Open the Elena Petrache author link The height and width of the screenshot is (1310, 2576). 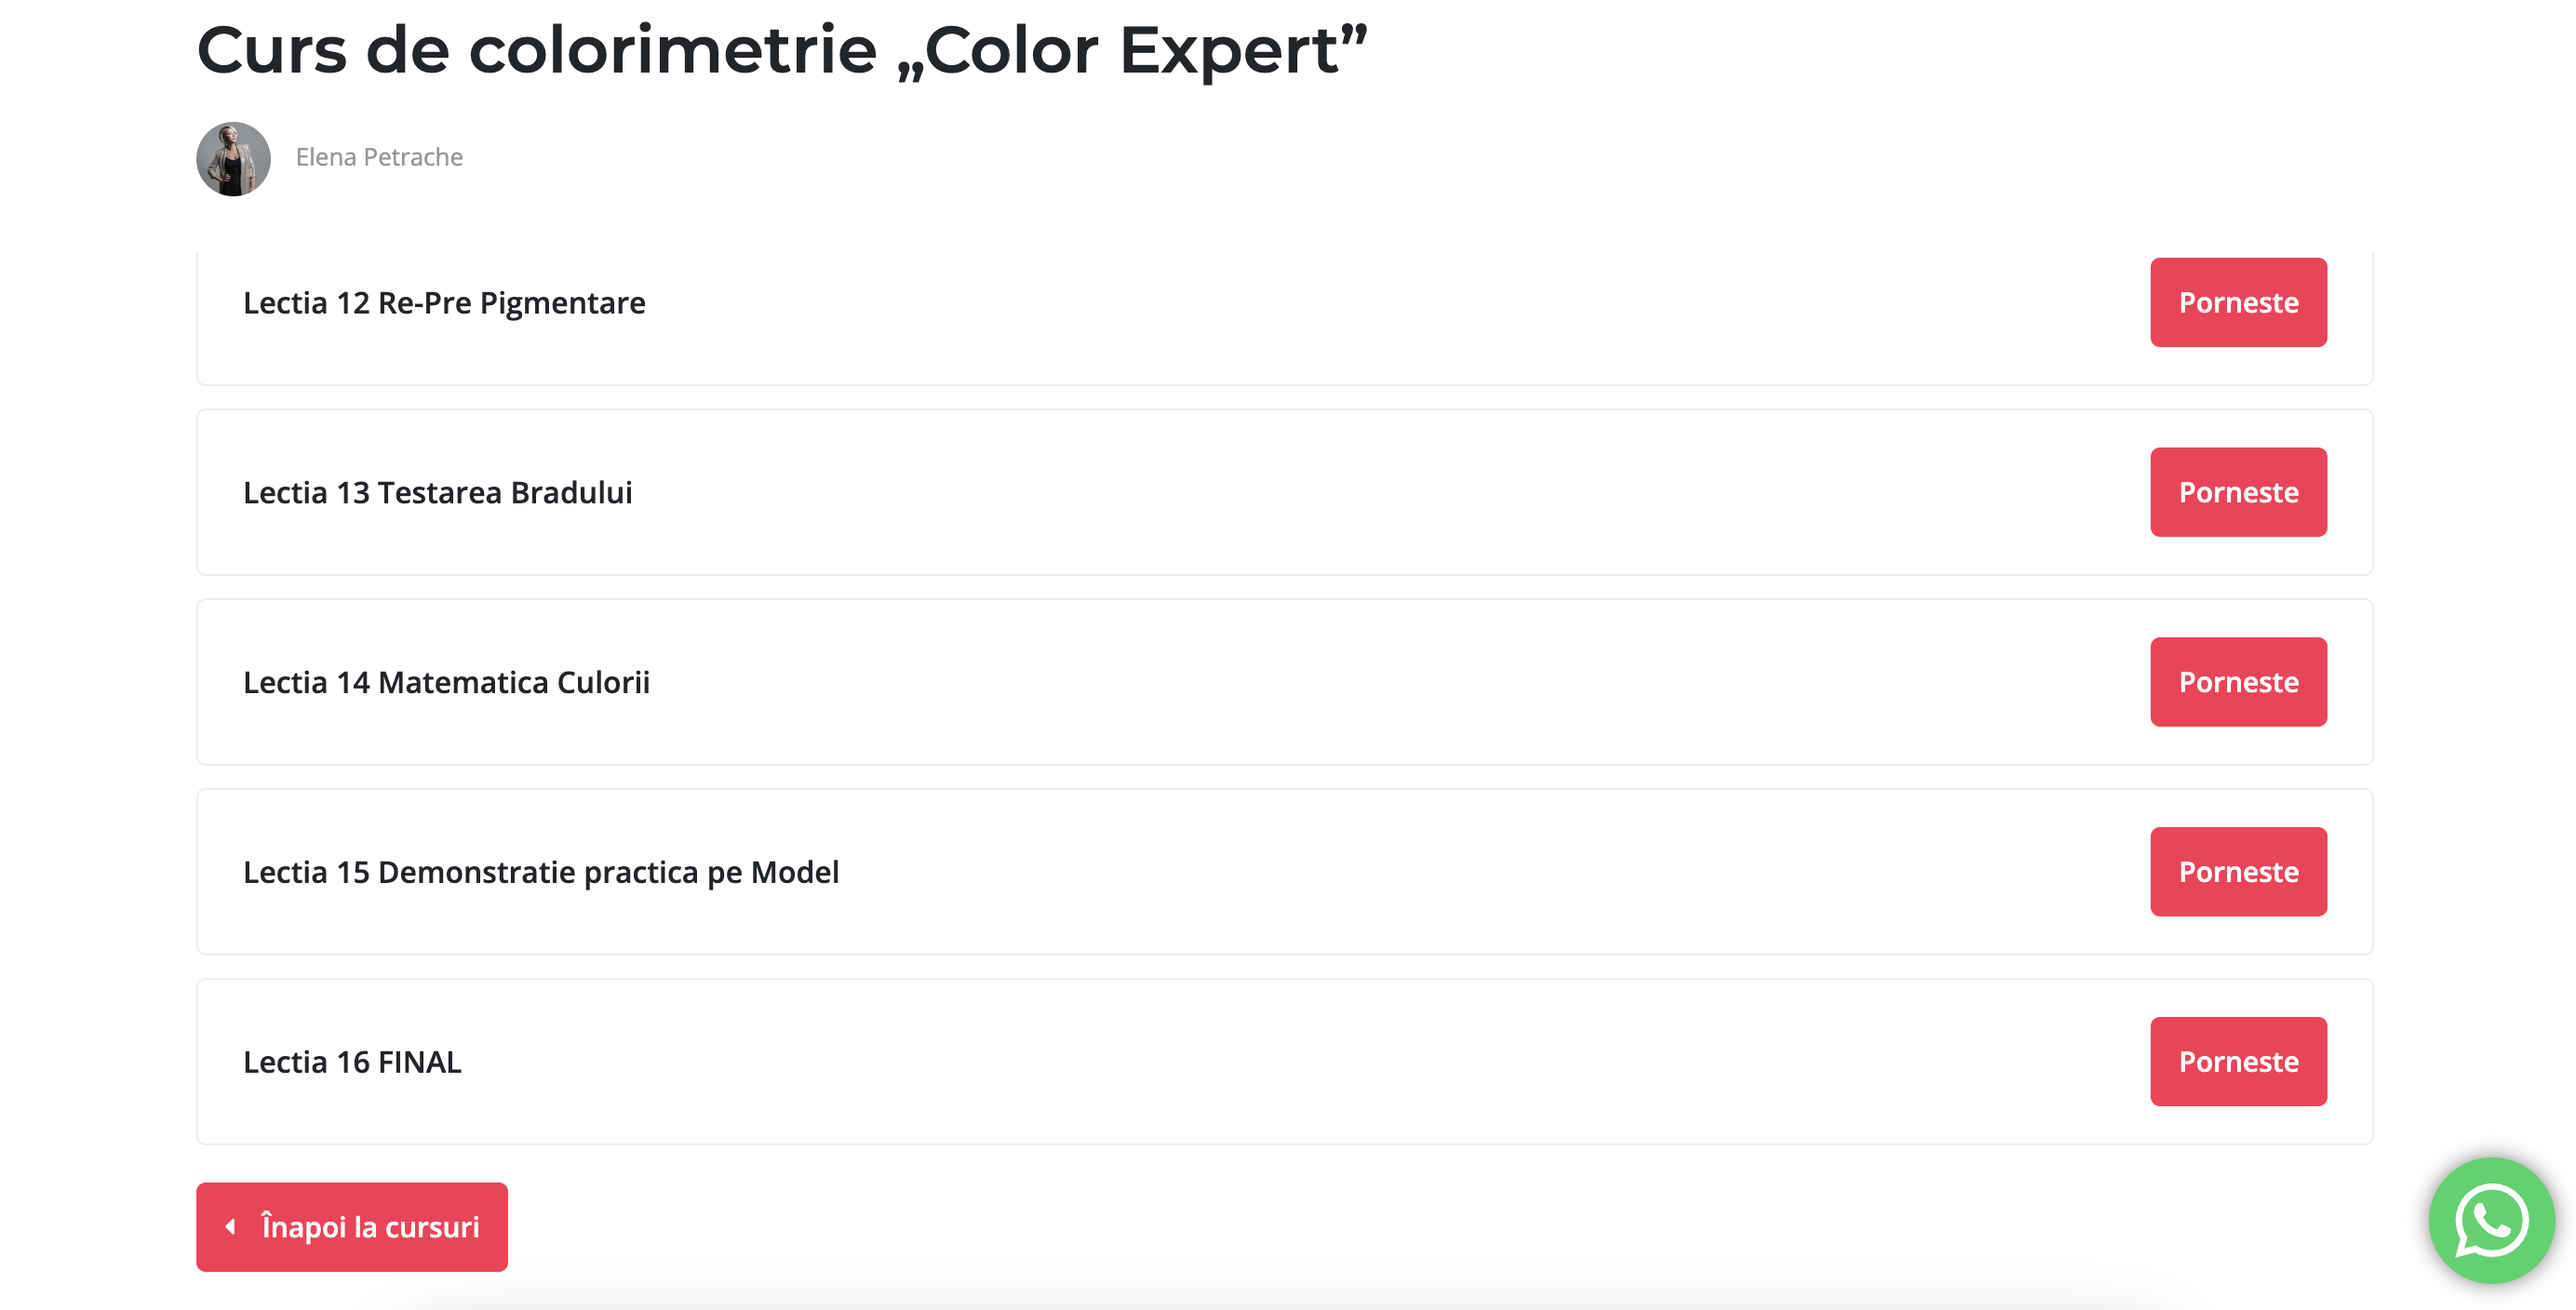point(379,157)
